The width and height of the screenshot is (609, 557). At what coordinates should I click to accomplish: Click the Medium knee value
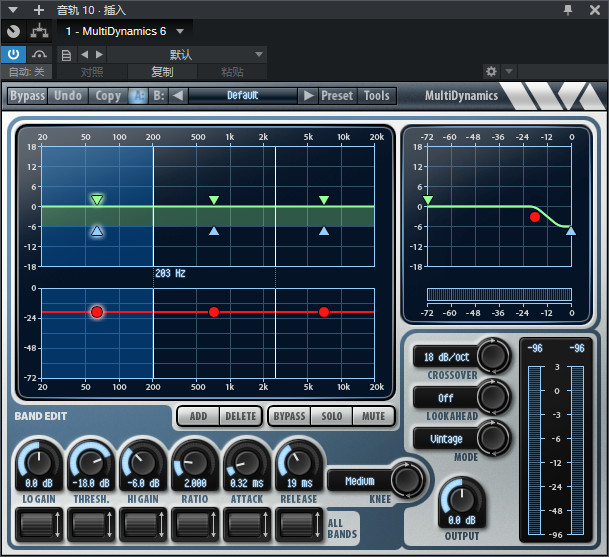coord(360,481)
